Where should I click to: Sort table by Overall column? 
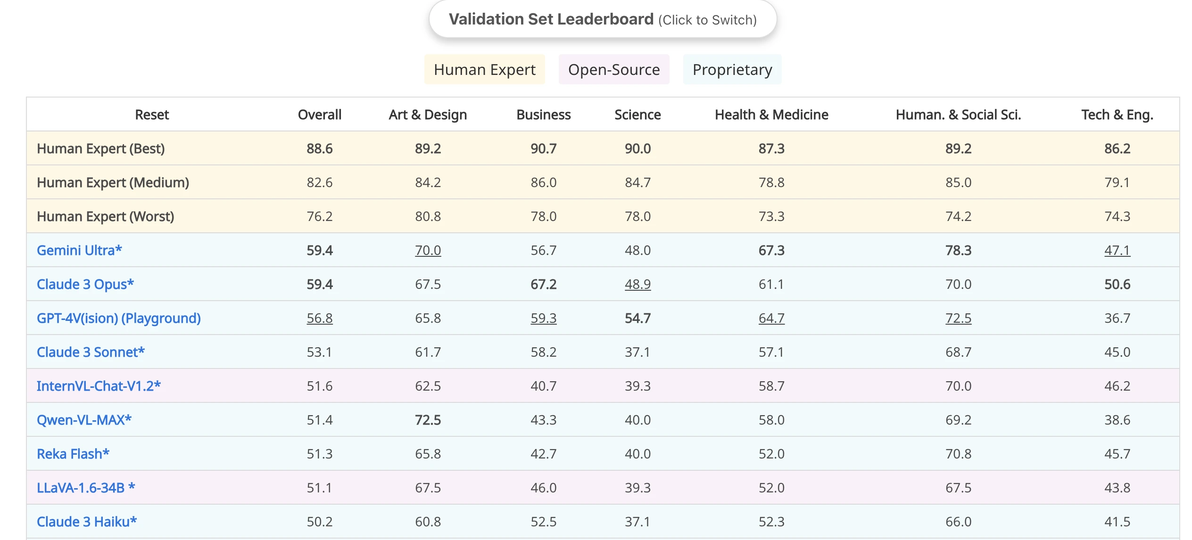[x=319, y=115]
